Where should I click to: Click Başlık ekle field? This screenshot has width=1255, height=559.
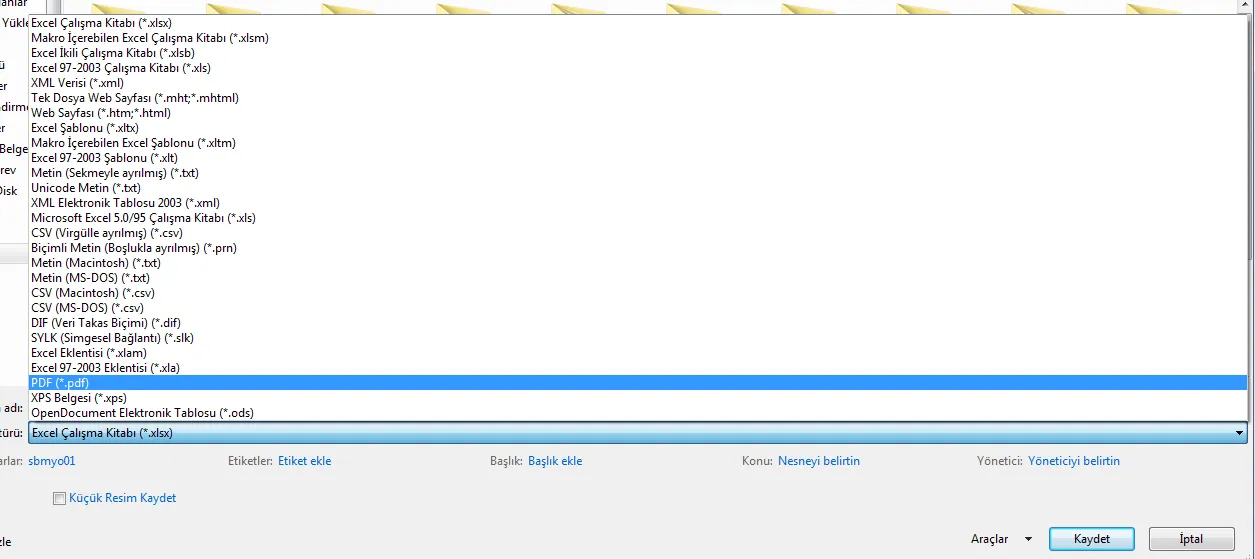coord(555,461)
